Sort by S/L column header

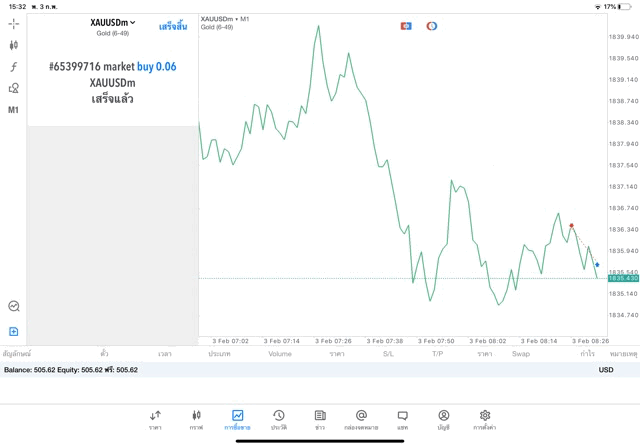point(388,354)
